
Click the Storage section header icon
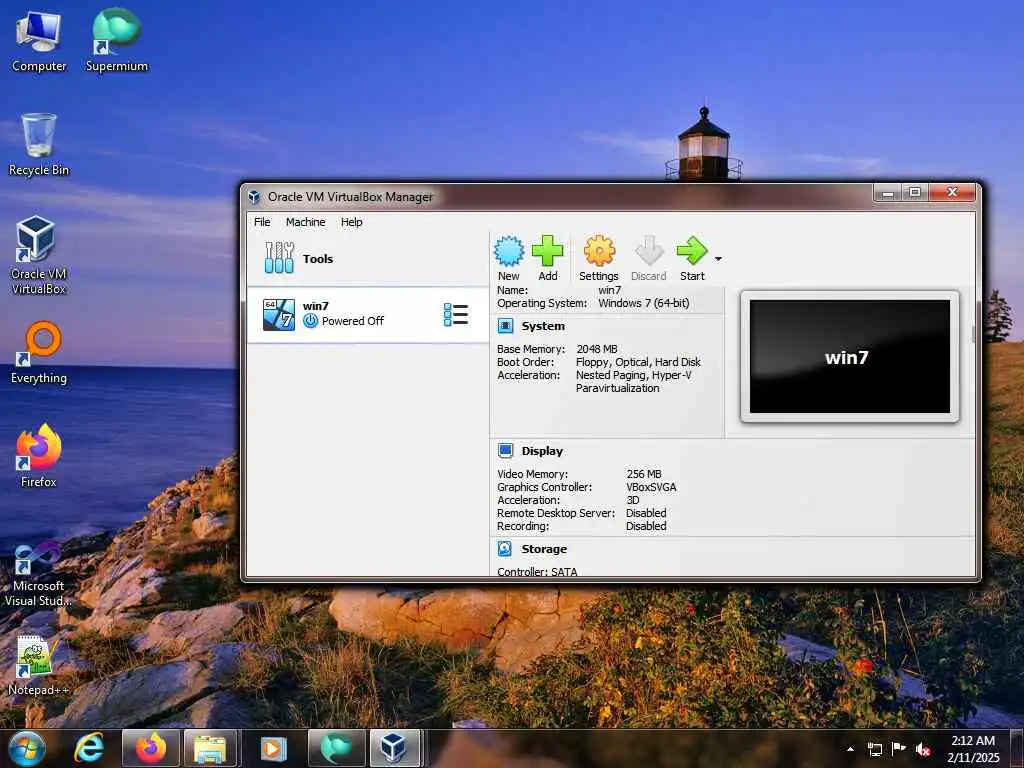[x=505, y=549]
